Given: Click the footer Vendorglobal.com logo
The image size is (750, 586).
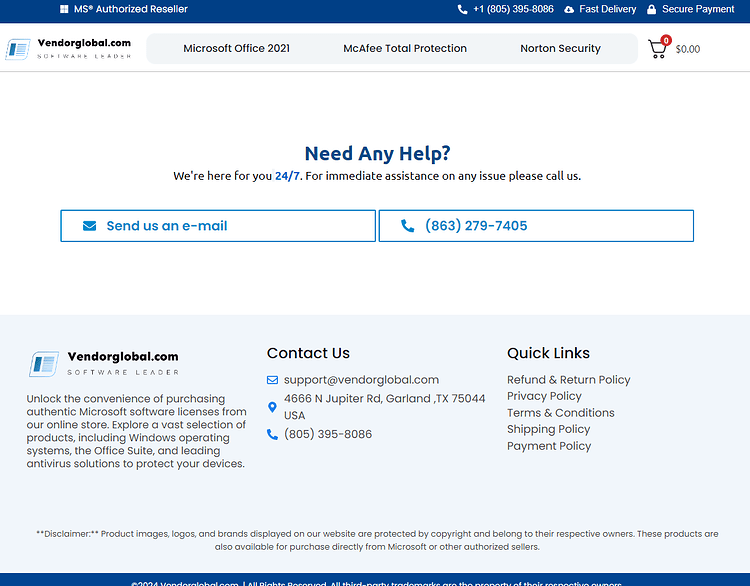Looking at the screenshot, I should (x=104, y=364).
